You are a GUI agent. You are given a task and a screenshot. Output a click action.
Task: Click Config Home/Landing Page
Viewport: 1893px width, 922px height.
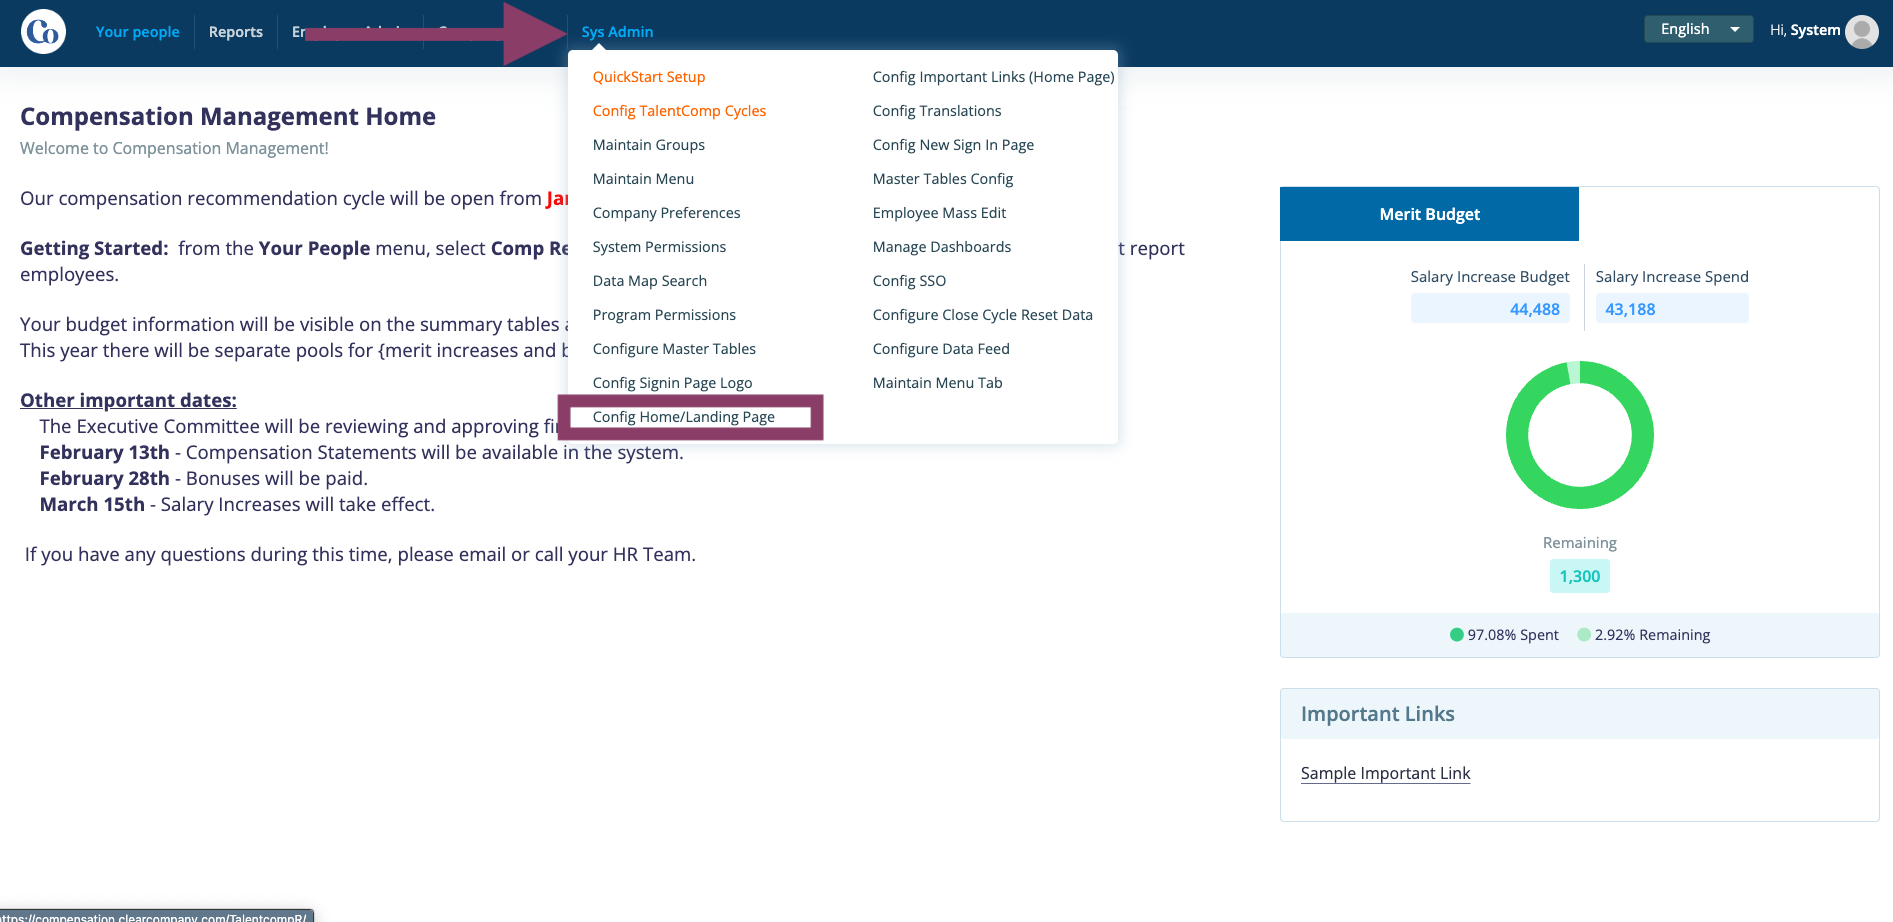683,417
